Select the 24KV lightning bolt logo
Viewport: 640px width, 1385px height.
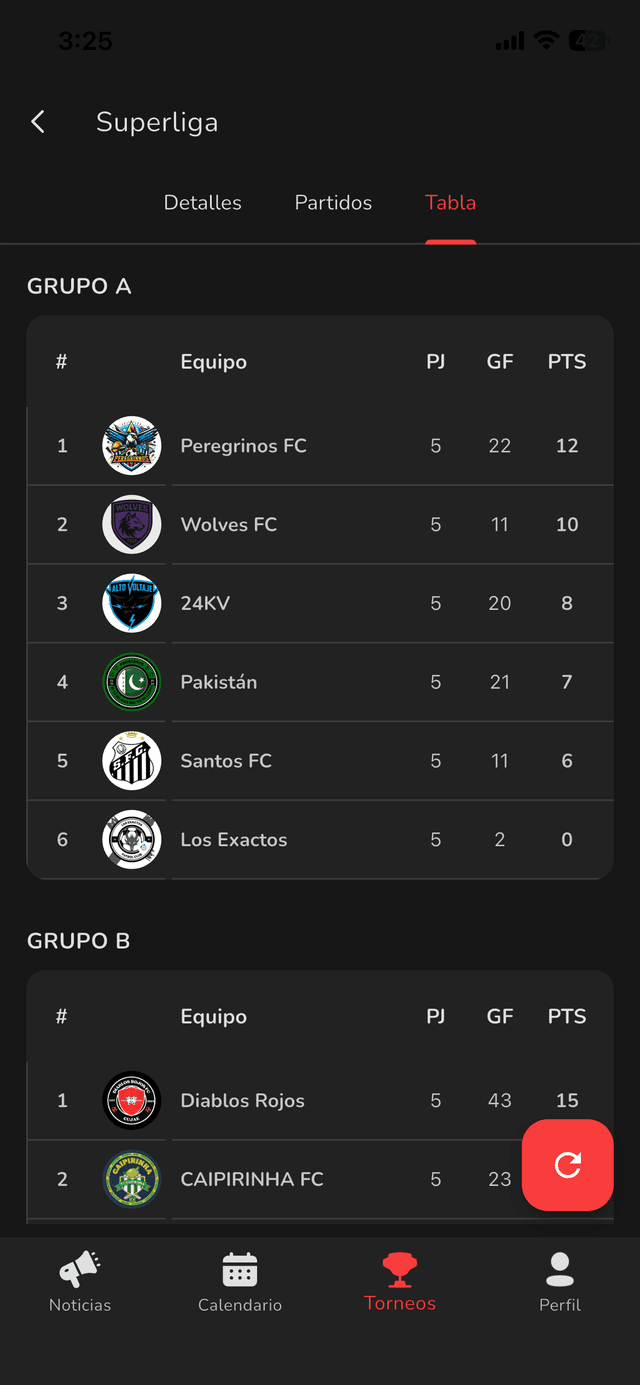[131, 603]
